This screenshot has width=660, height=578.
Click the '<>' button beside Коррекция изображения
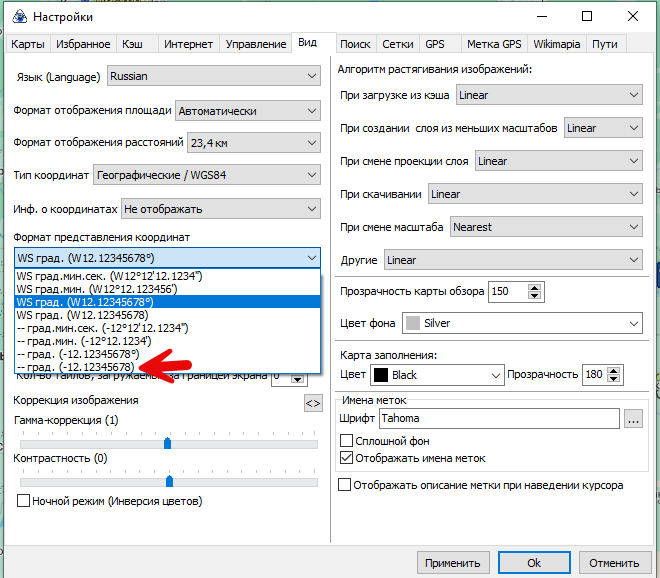pyautogui.click(x=313, y=403)
